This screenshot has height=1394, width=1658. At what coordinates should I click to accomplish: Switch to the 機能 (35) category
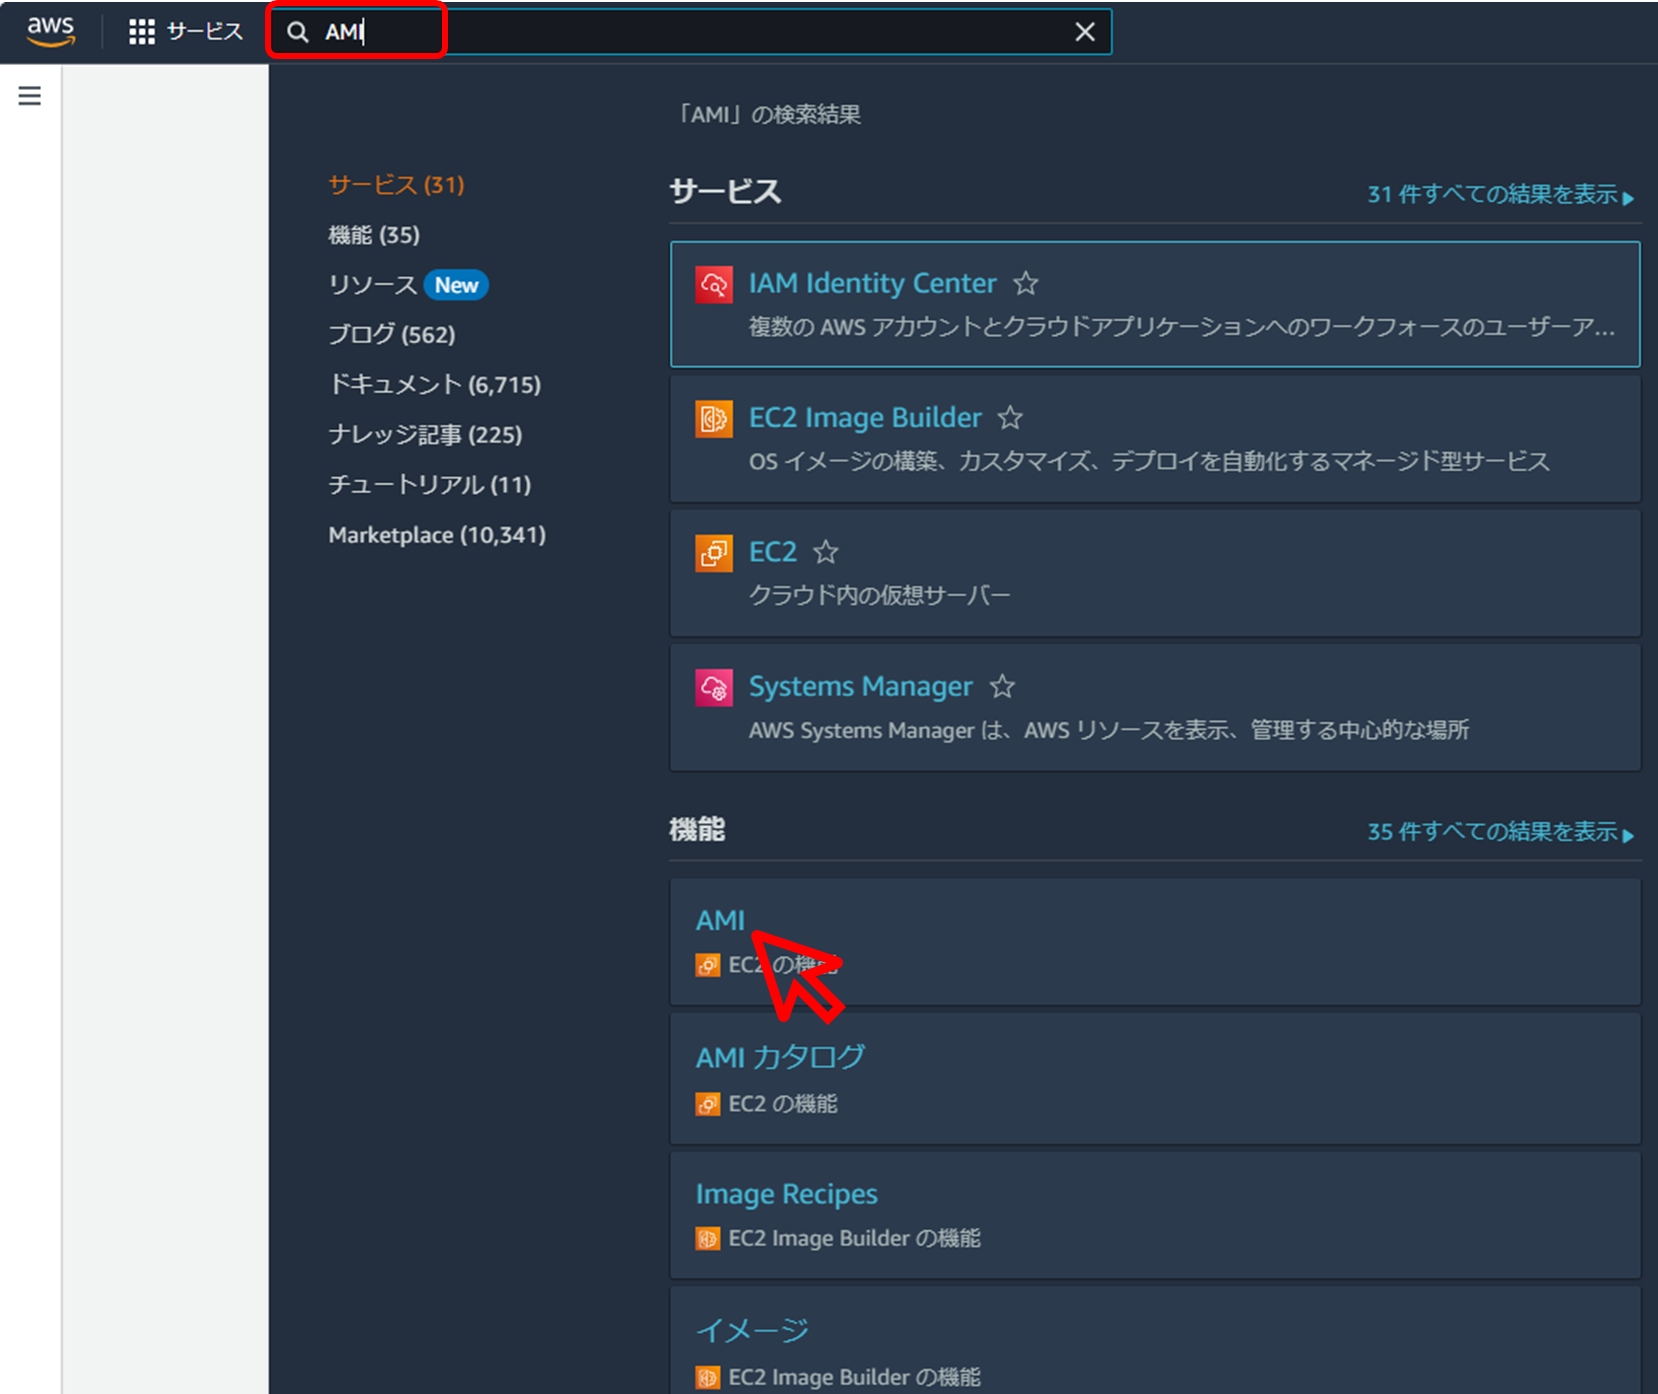tap(376, 235)
